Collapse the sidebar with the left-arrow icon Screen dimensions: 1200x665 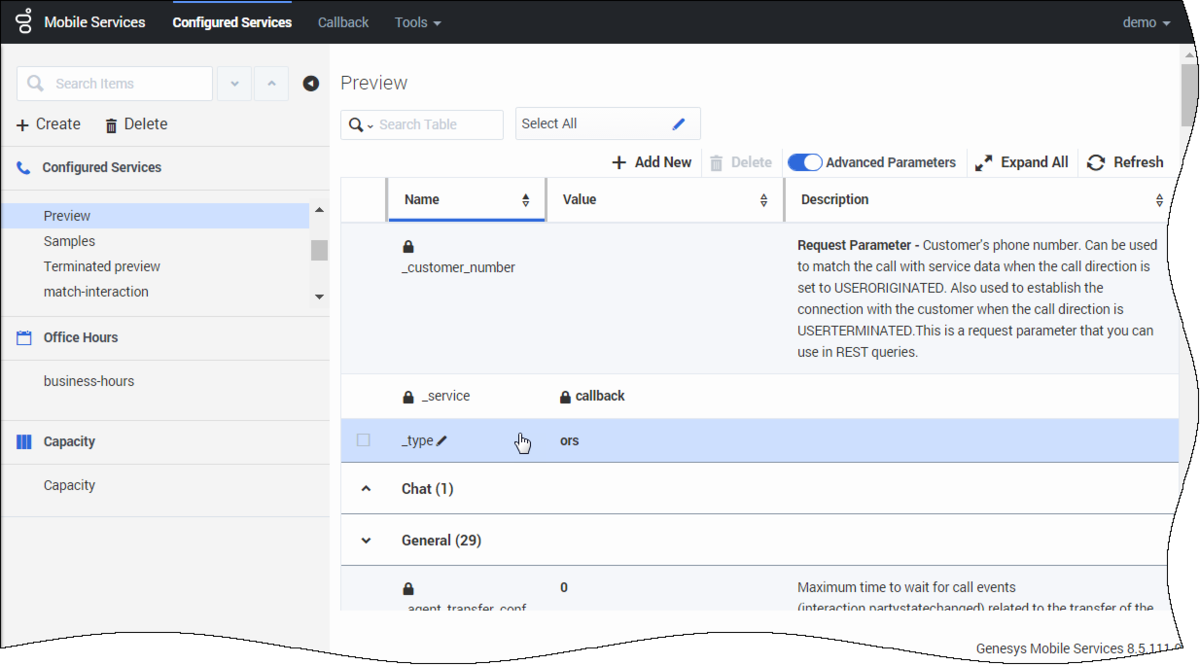311,84
